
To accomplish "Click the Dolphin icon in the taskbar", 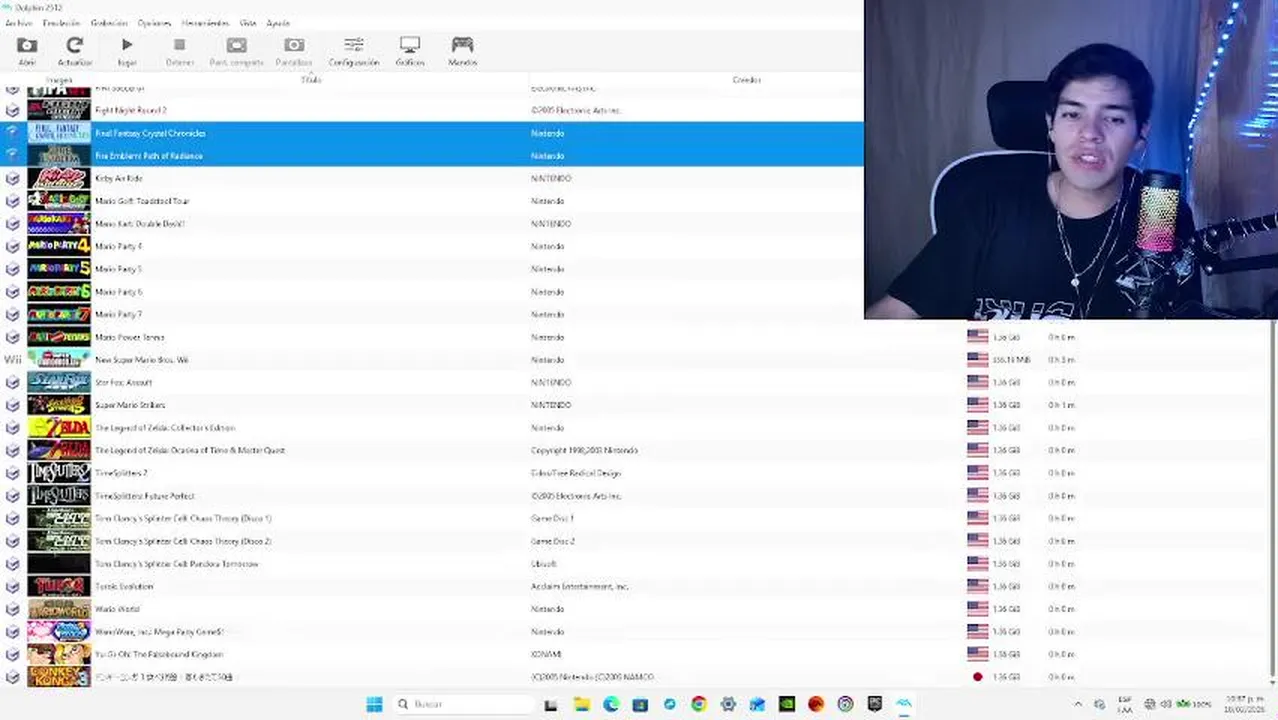I will pyautogui.click(x=904, y=704).
